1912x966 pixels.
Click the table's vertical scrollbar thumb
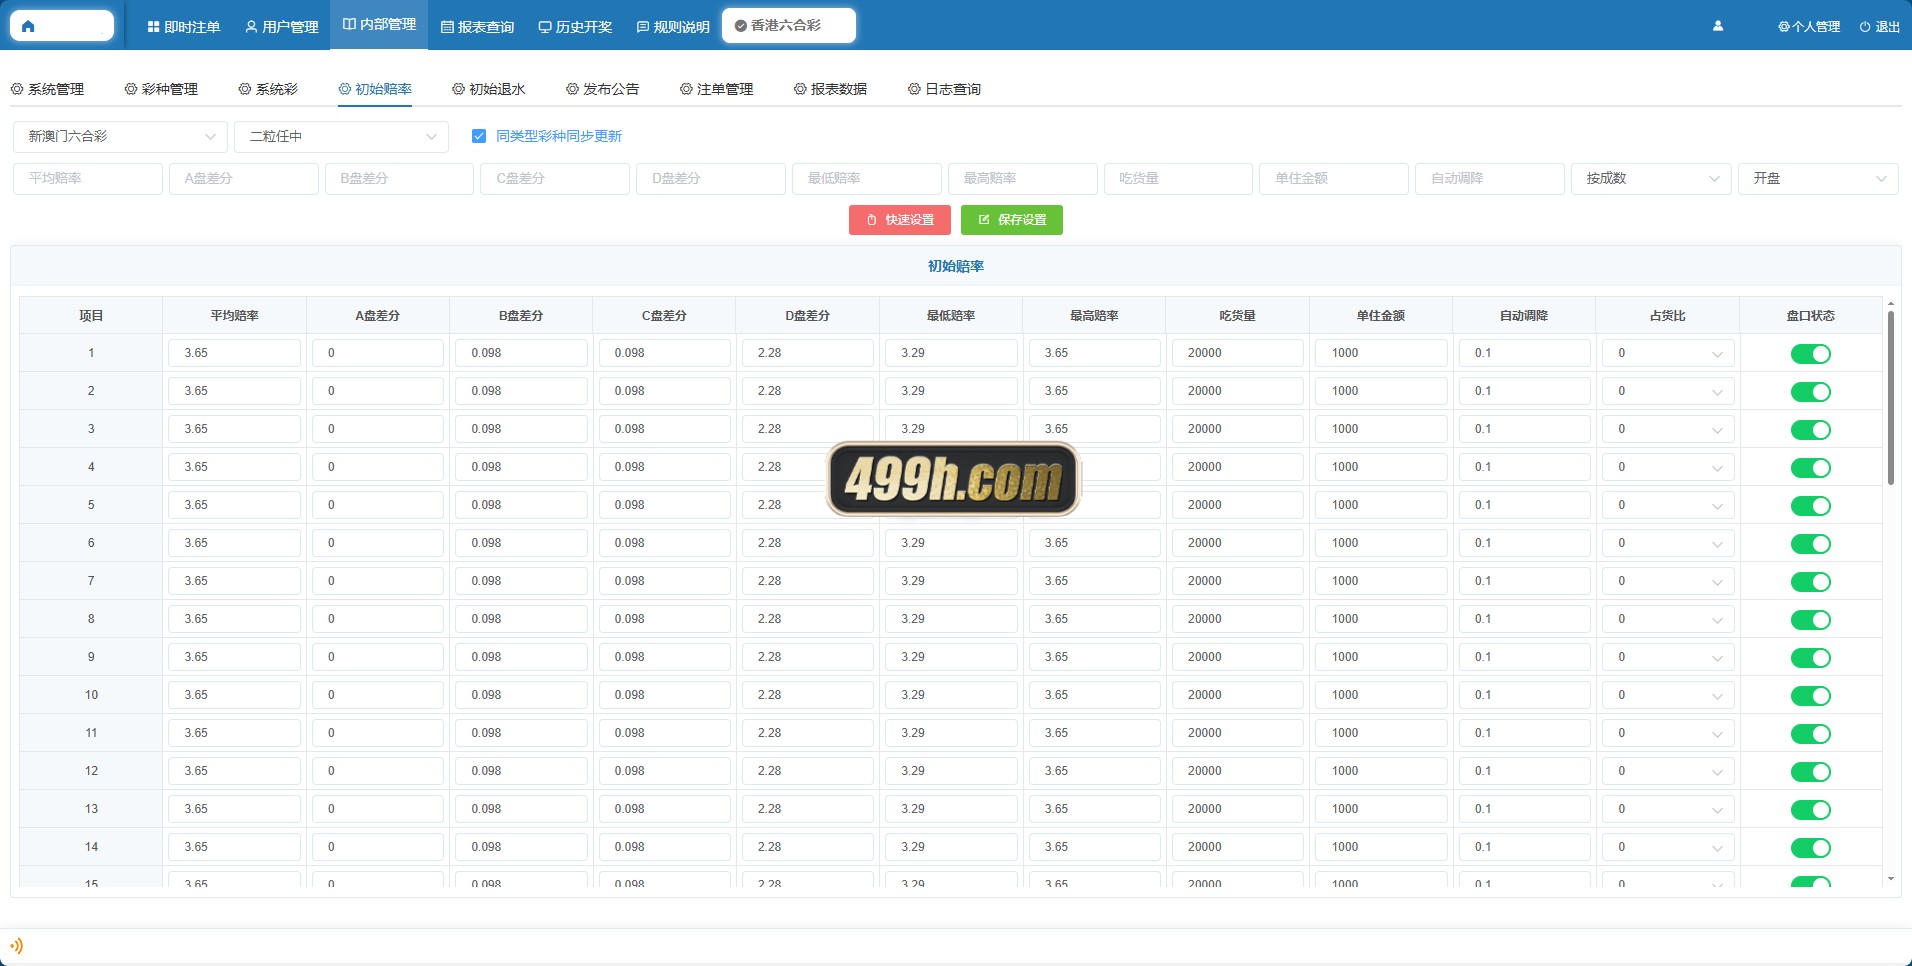(1890, 398)
